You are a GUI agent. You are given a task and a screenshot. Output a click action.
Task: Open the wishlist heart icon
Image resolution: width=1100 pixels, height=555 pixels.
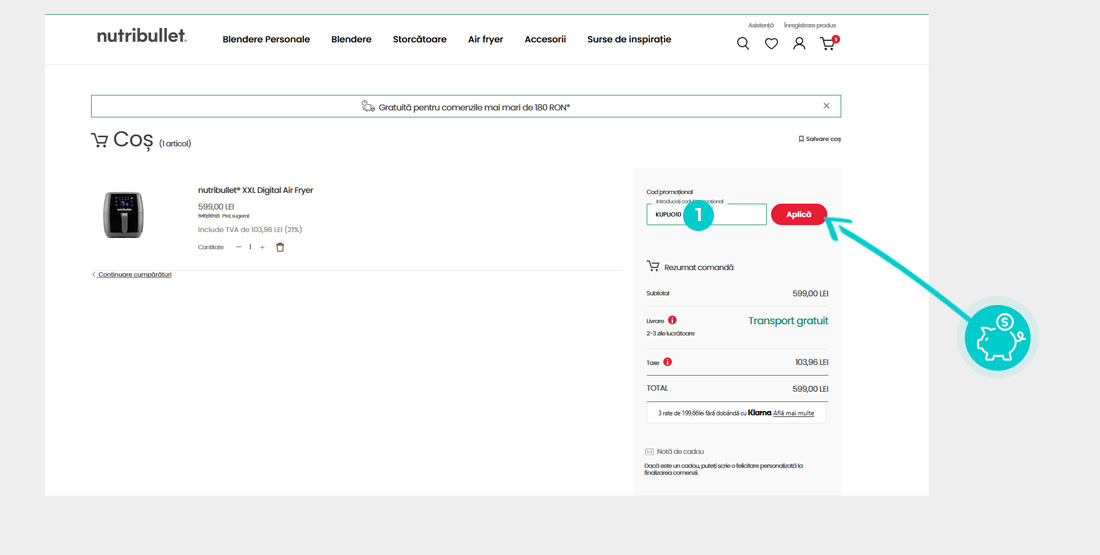pos(771,44)
